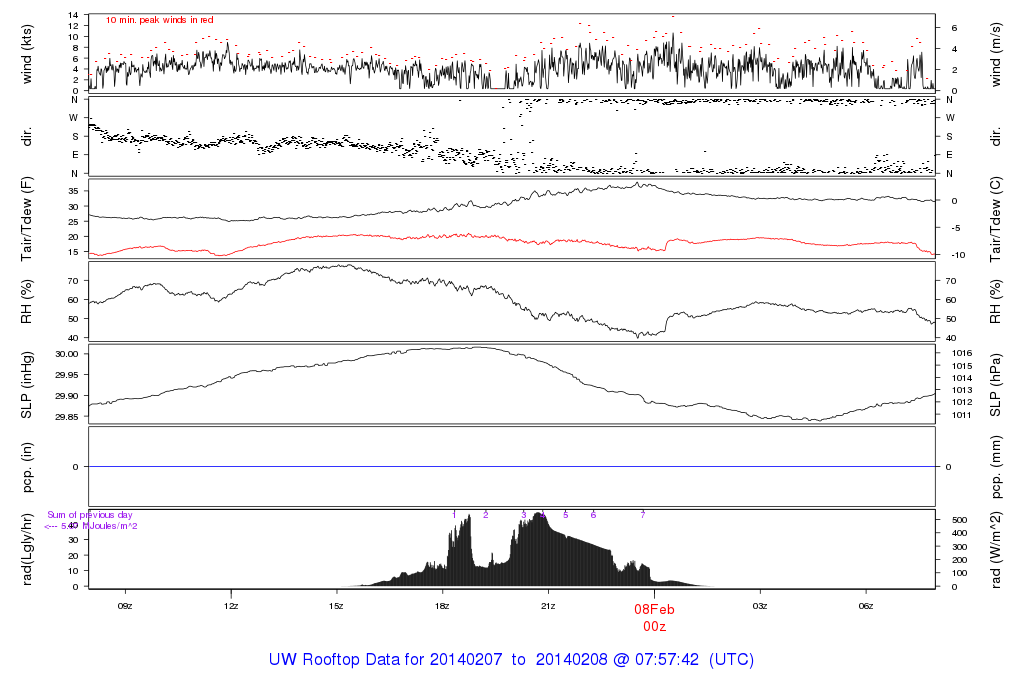
Task: Click the 'SLP (hPa)' axis label
Action: coord(995,385)
